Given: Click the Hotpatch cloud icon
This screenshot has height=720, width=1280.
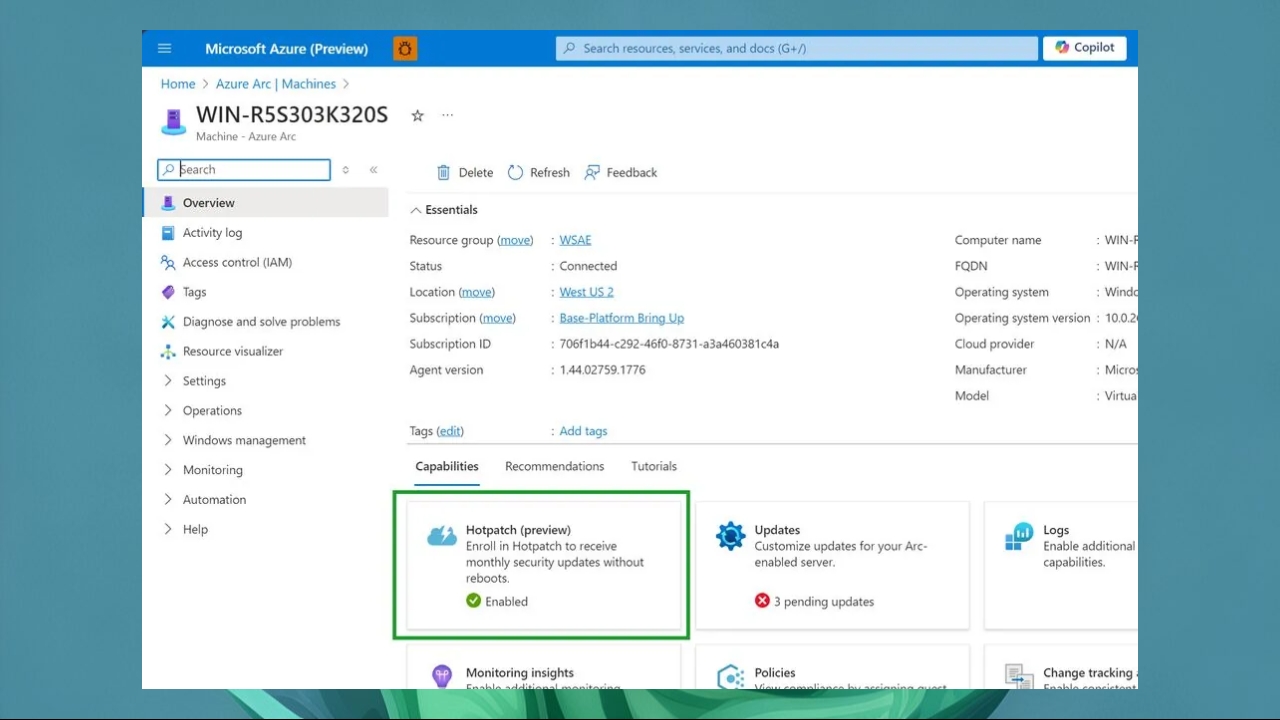Looking at the screenshot, I should pos(442,537).
